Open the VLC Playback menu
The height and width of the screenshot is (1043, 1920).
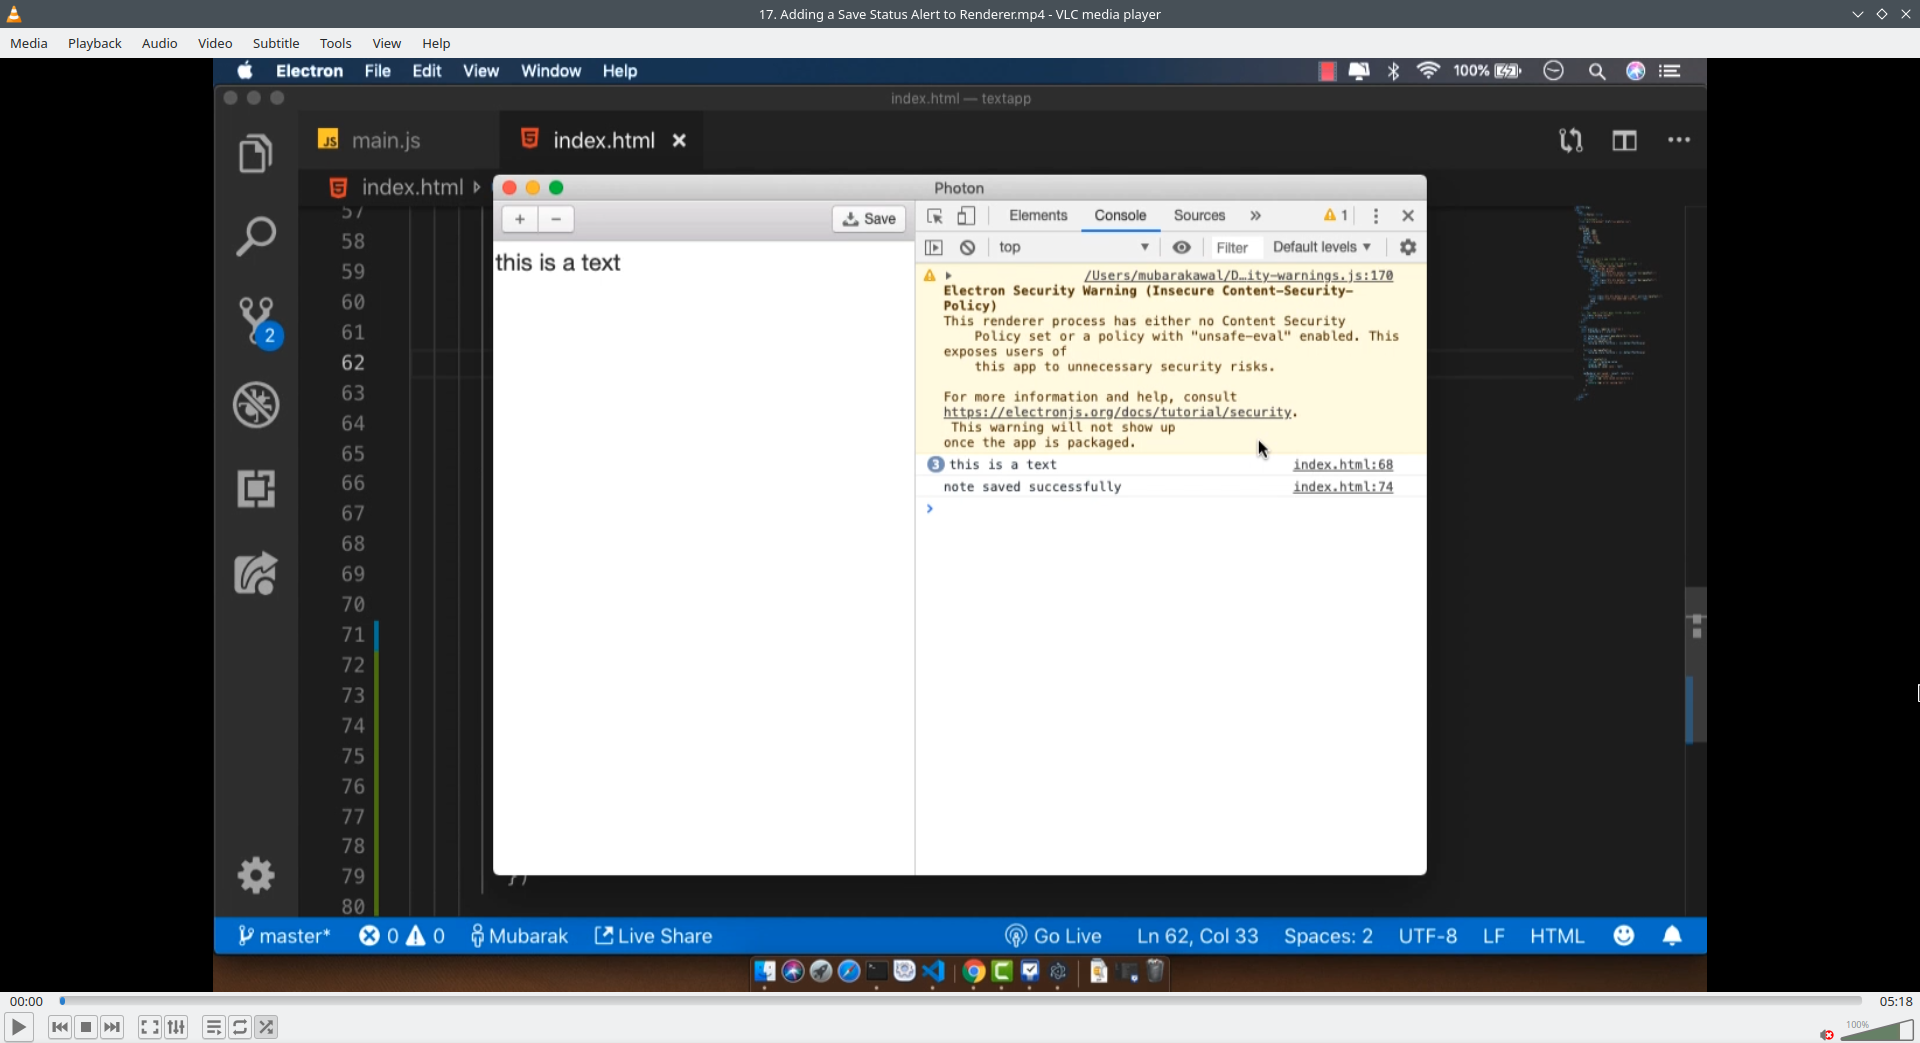[x=95, y=43]
